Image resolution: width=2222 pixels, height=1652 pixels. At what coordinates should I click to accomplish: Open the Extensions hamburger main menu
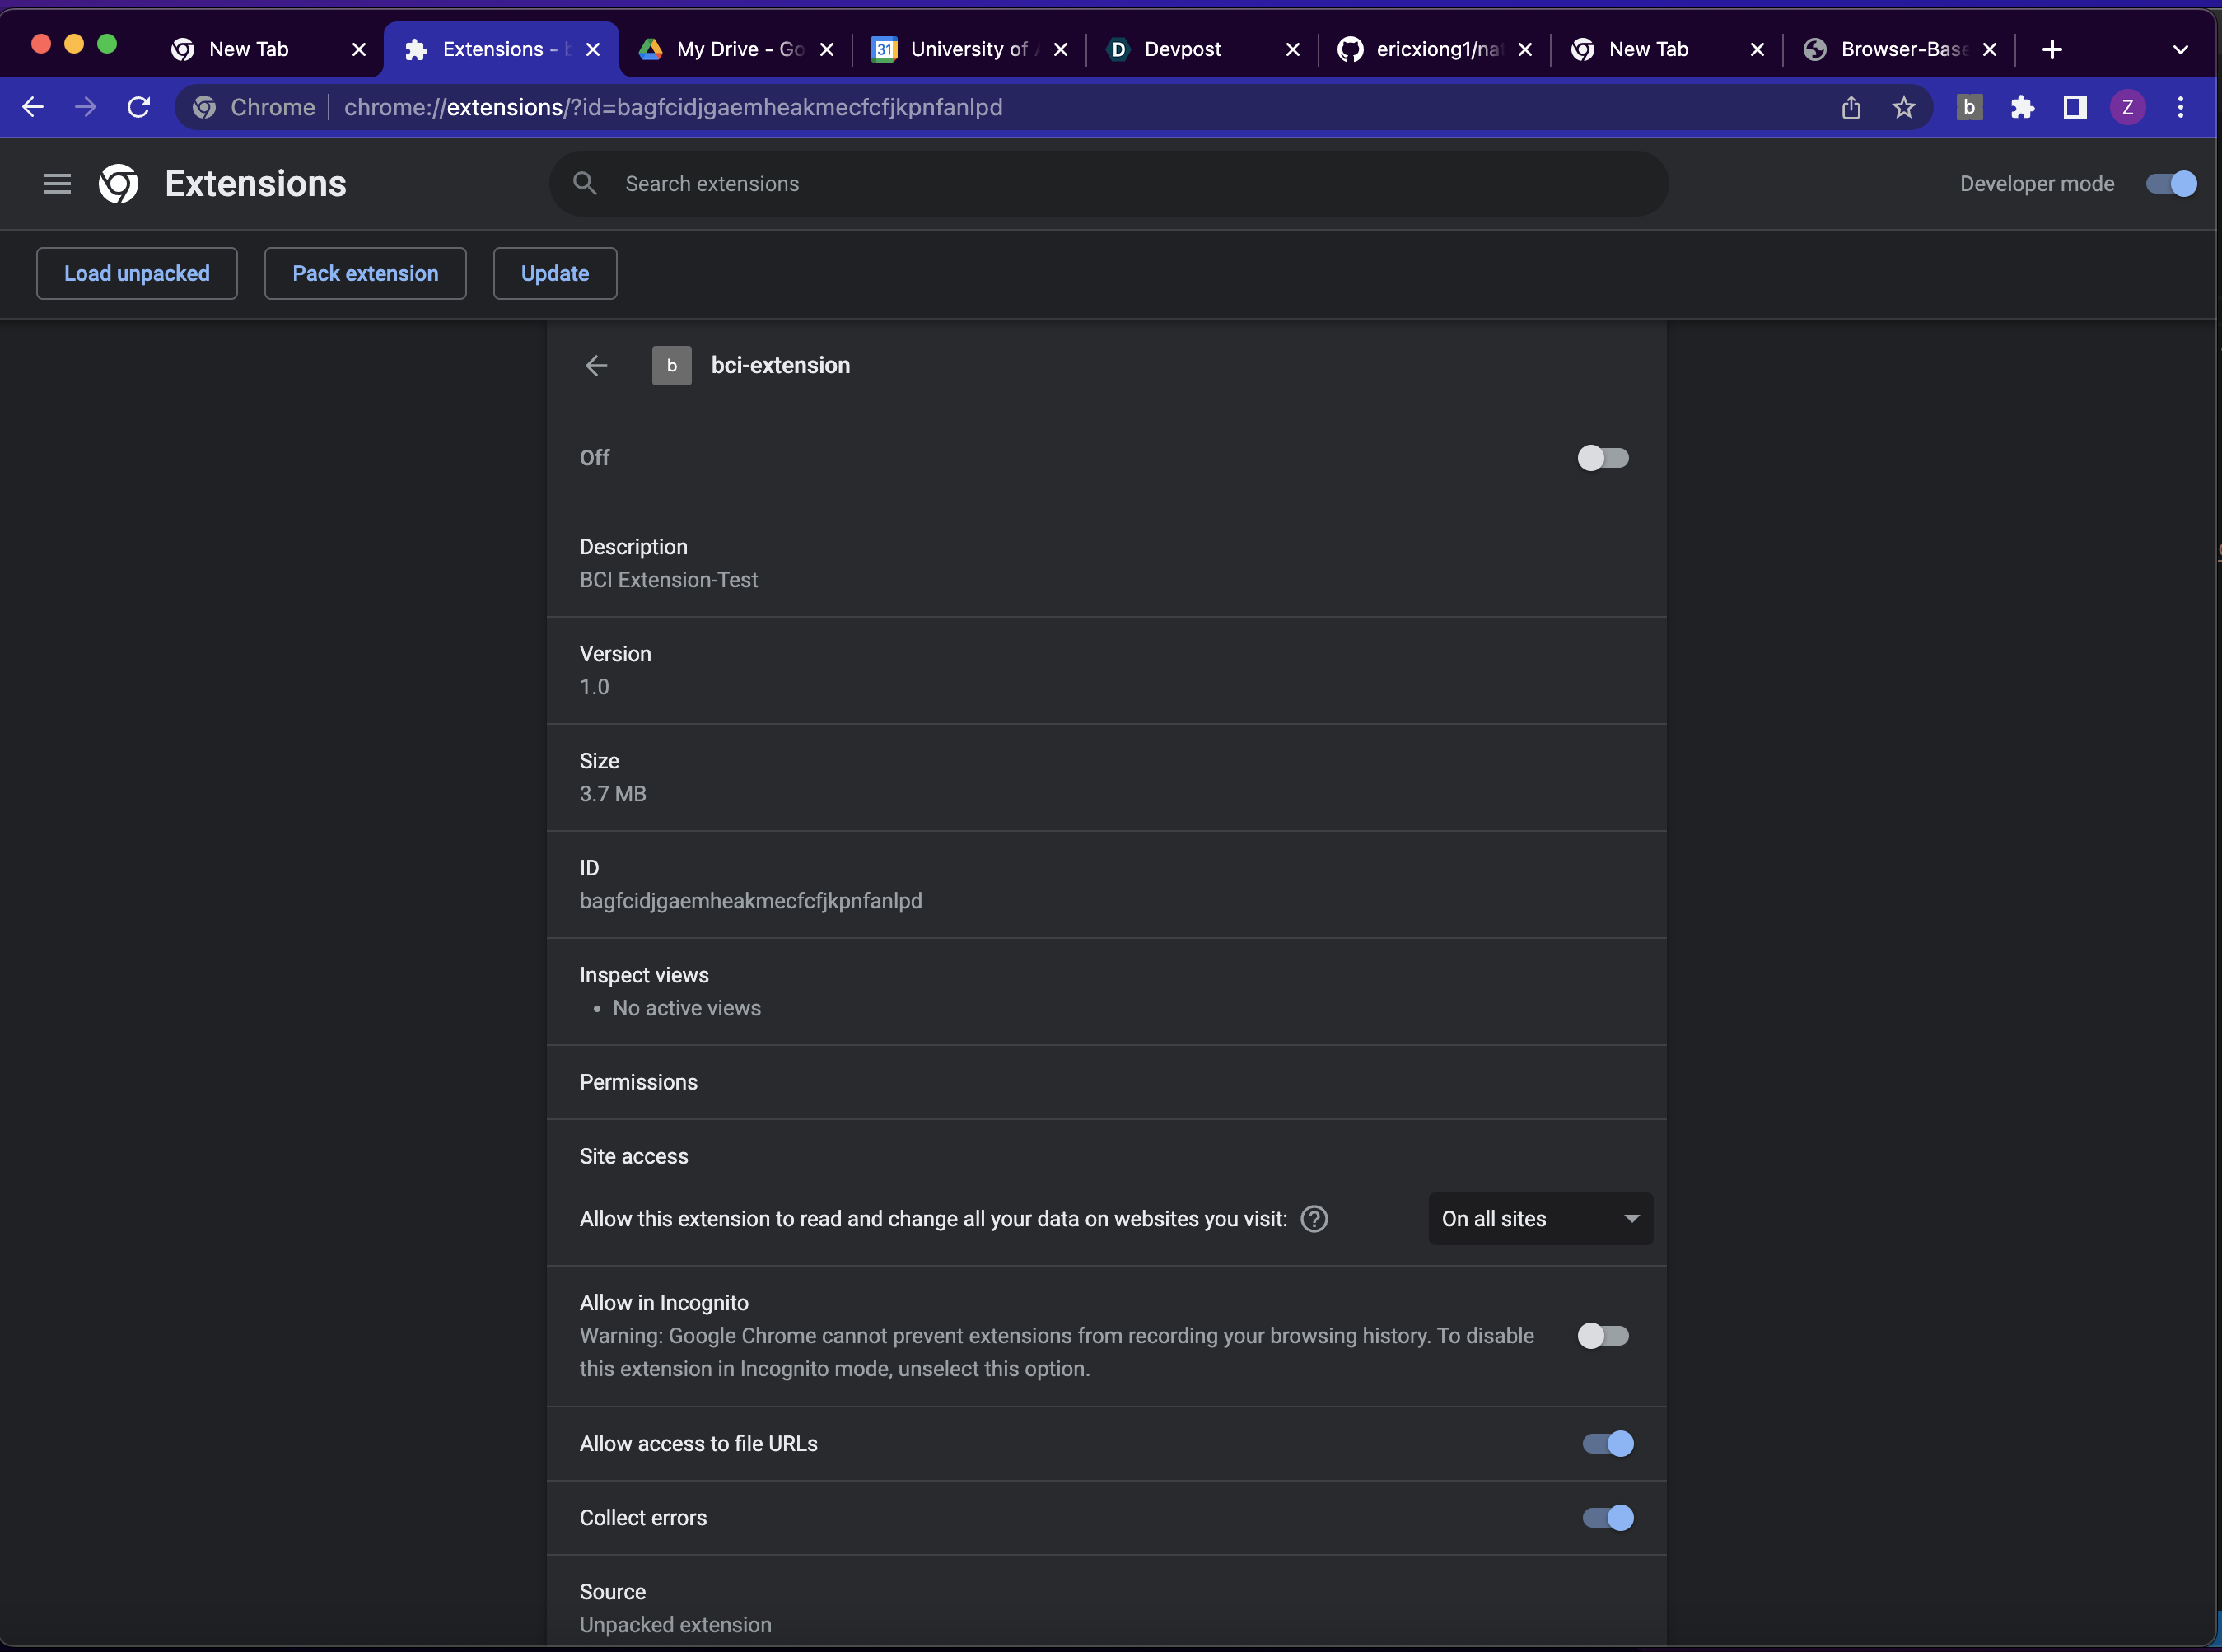coord(57,183)
